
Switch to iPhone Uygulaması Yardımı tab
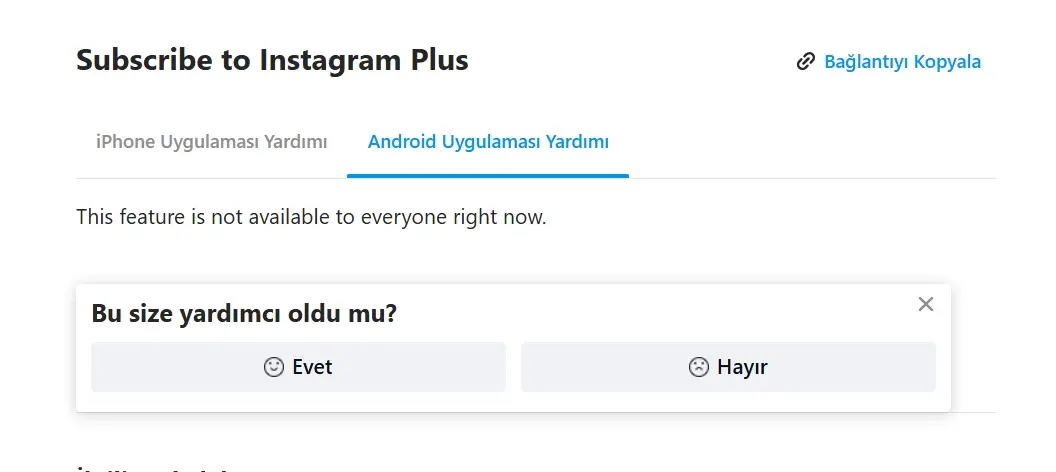(x=211, y=142)
